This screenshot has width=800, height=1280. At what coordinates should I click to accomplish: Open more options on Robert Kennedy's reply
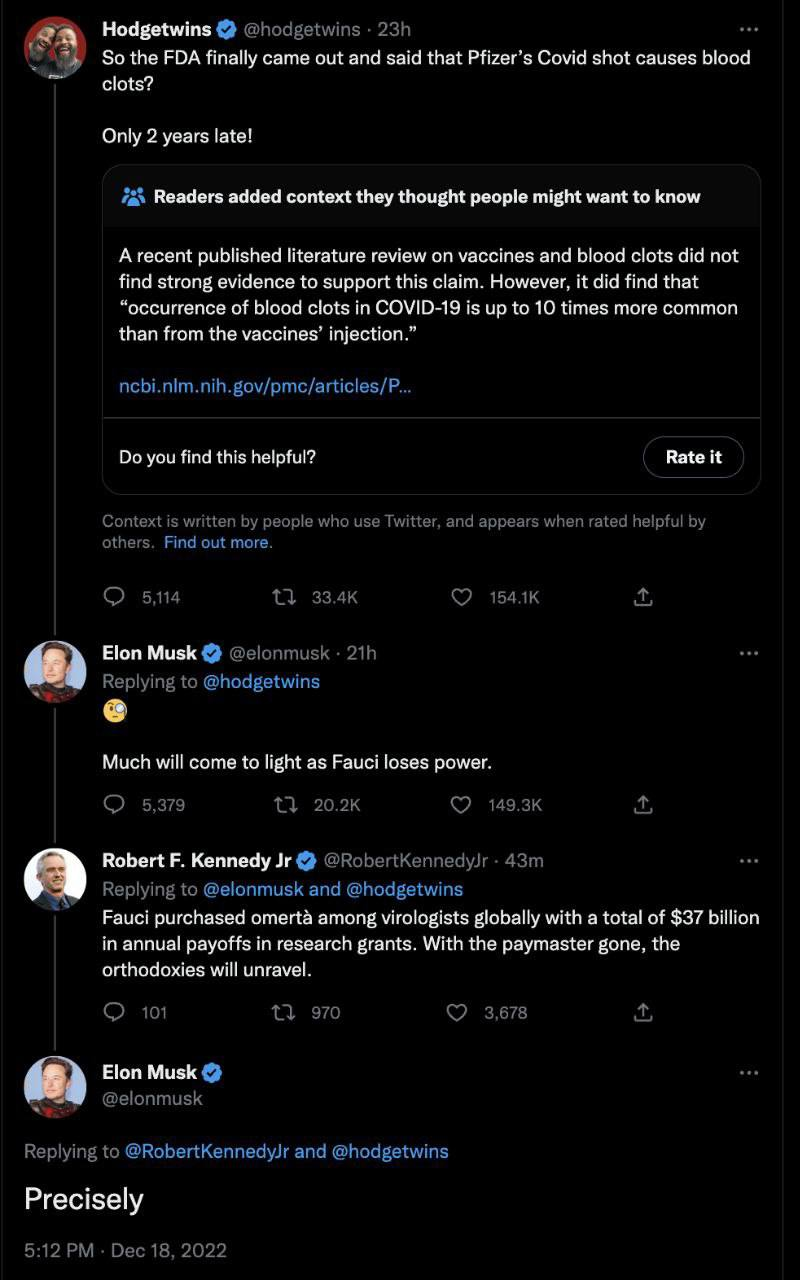pyautogui.click(x=749, y=861)
